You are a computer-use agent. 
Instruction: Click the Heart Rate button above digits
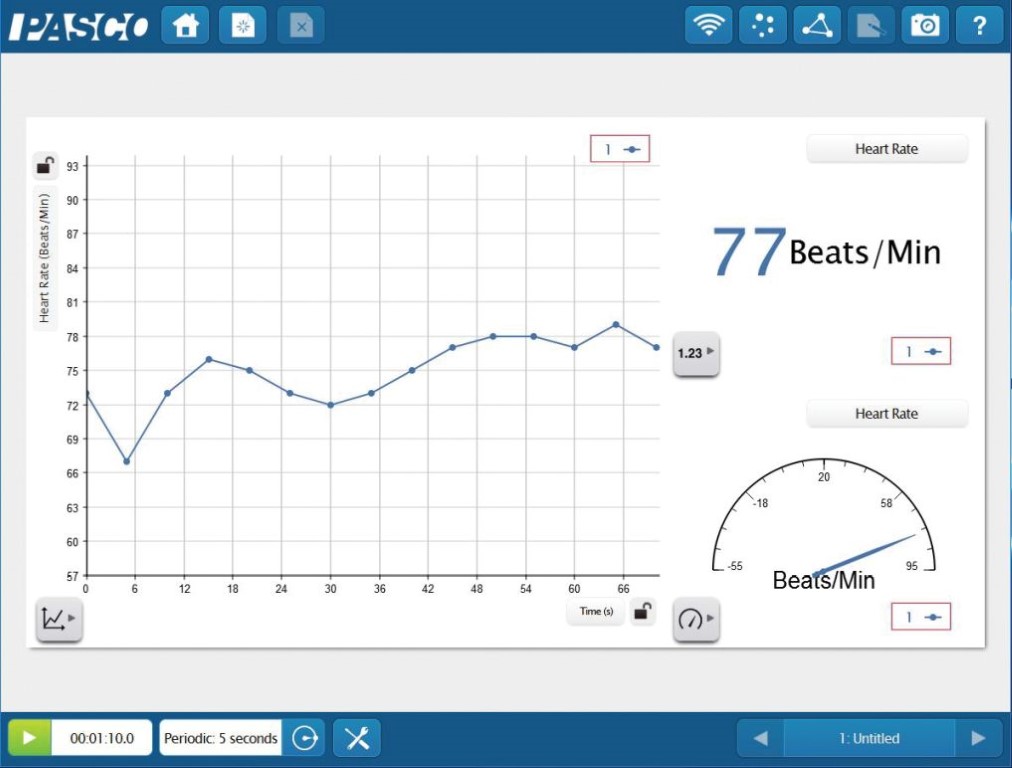(887, 149)
